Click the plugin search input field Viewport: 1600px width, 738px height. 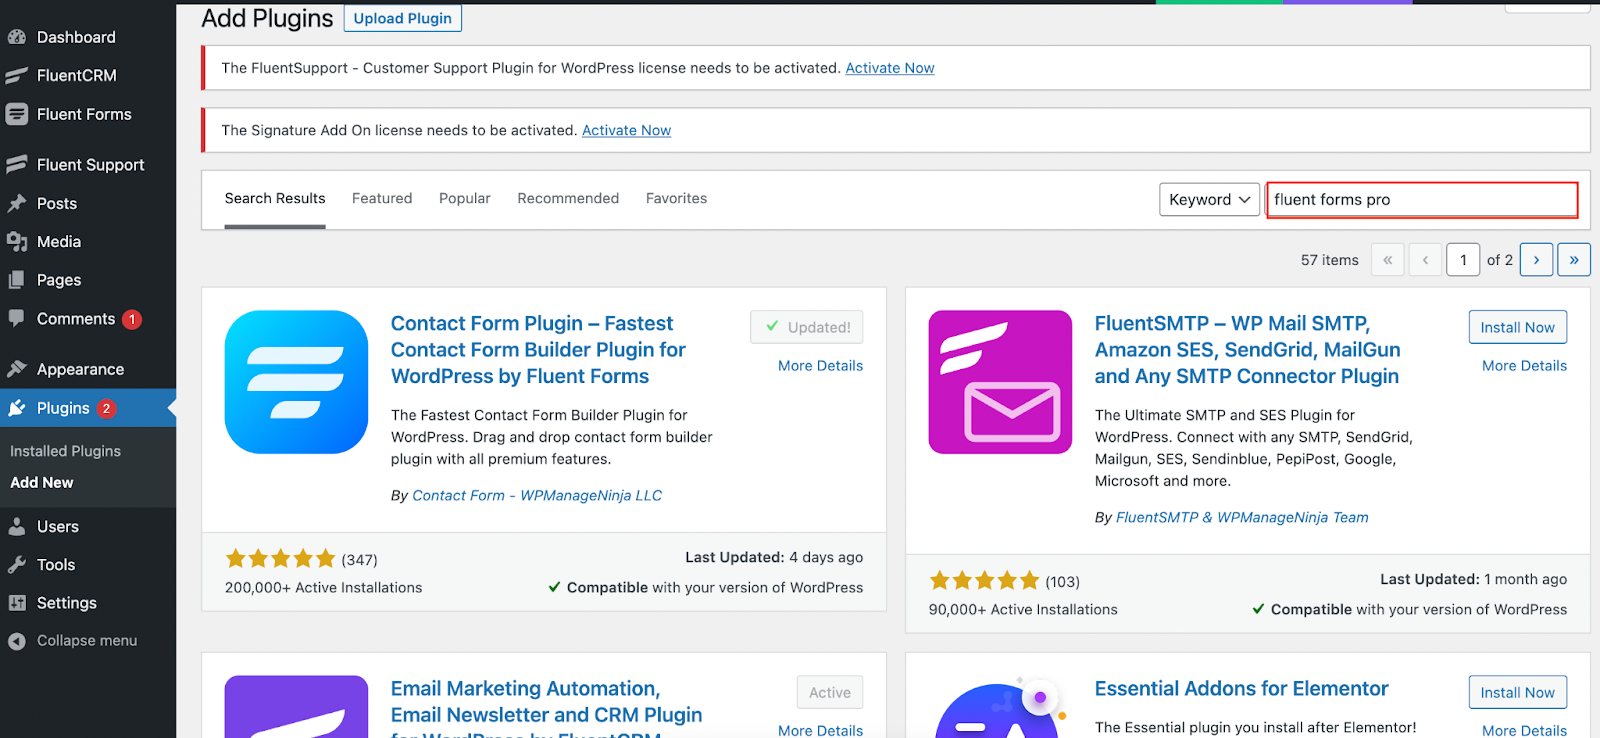(x=1422, y=200)
